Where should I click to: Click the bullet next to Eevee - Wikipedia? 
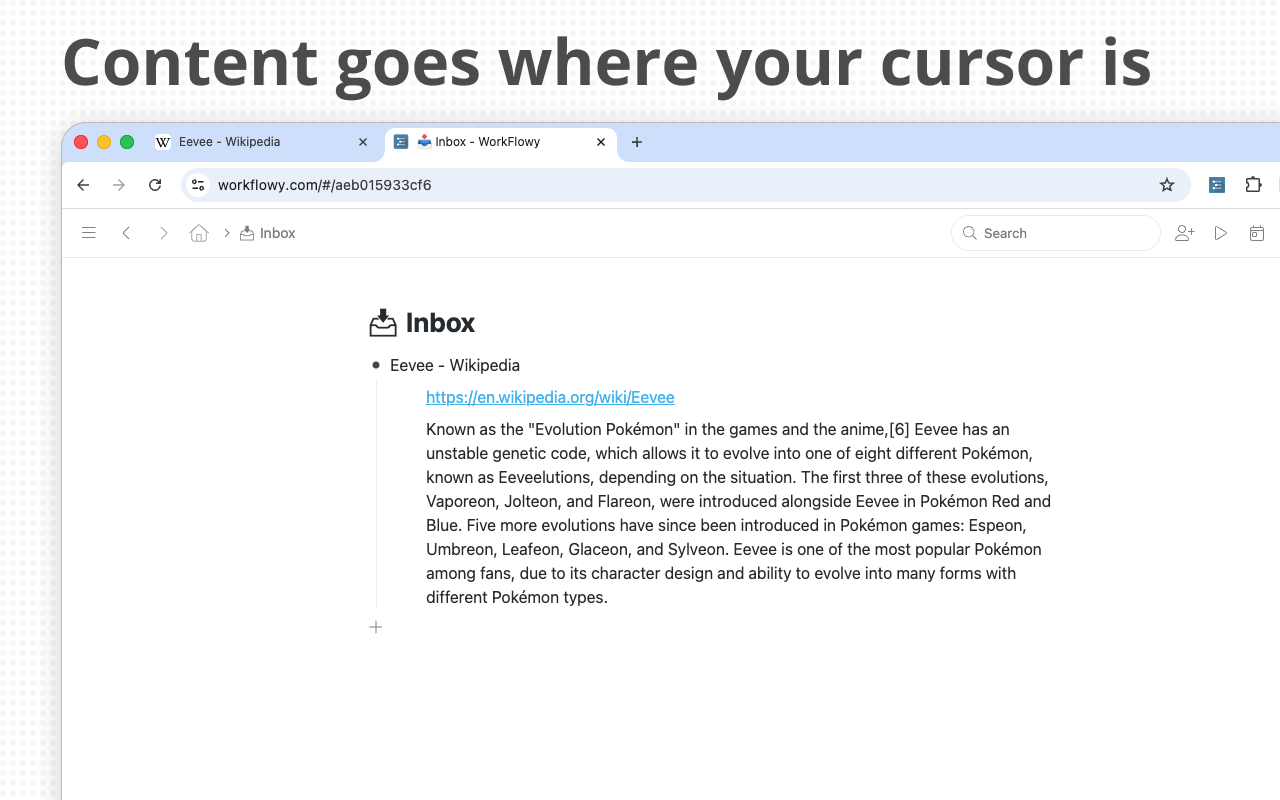(x=376, y=366)
